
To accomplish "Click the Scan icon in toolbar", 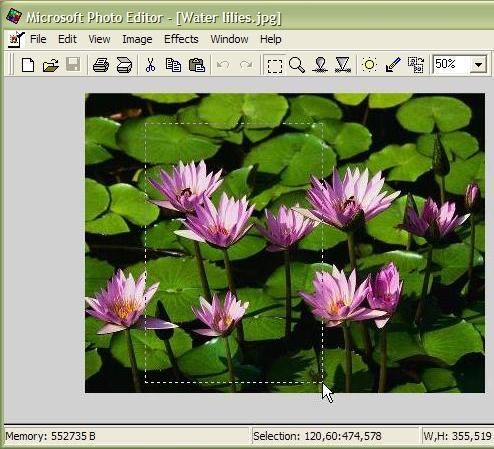I will [x=124, y=65].
